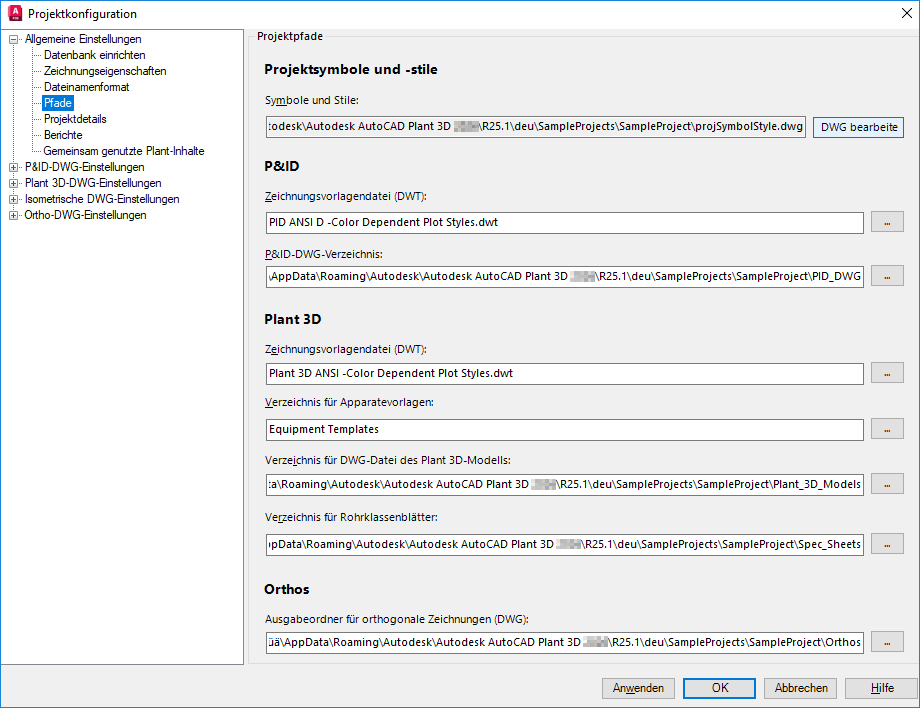Select Datenbank einrichten in the tree
Image resolution: width=920 pixels, height=708 pixels.
tap(94, 55)
